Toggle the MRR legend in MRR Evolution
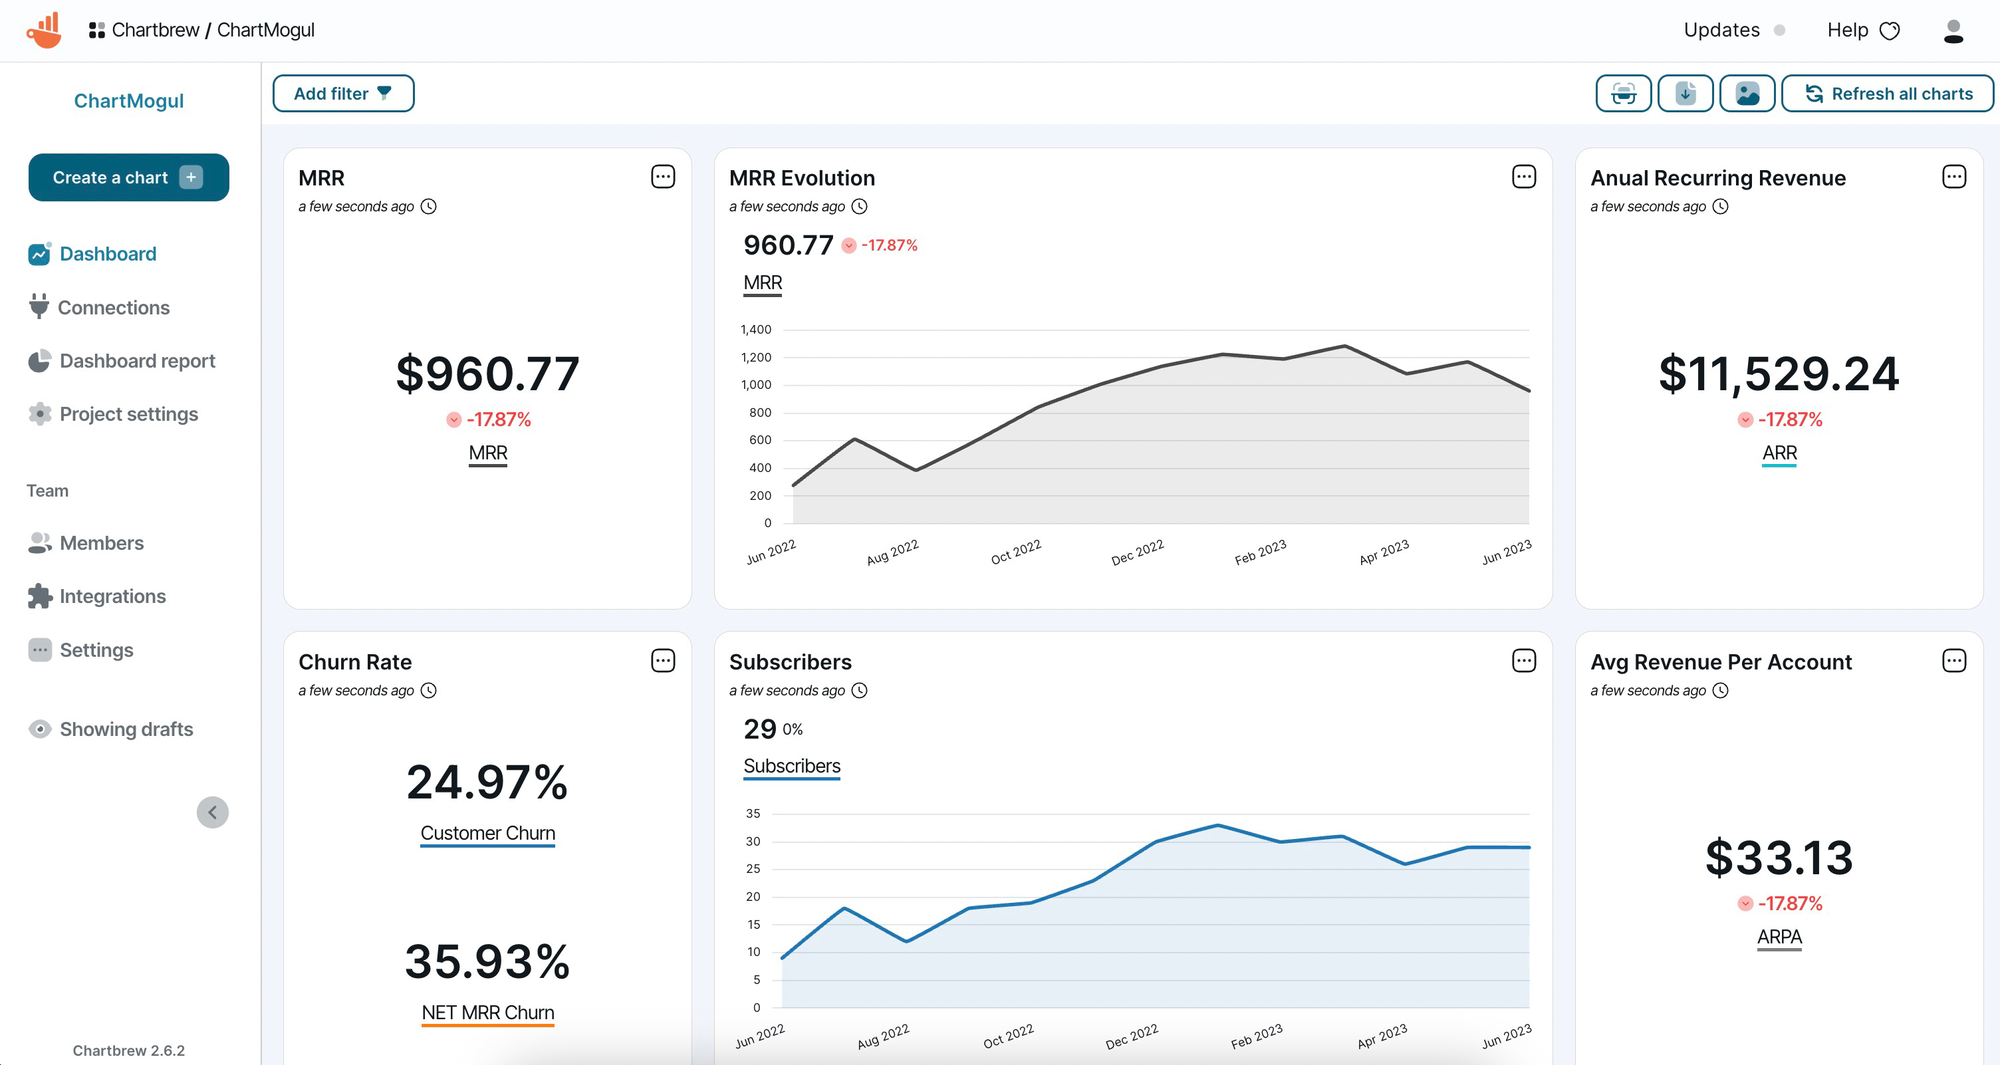This screenshot has width=2000, height=1065. (x=762, y=283)
